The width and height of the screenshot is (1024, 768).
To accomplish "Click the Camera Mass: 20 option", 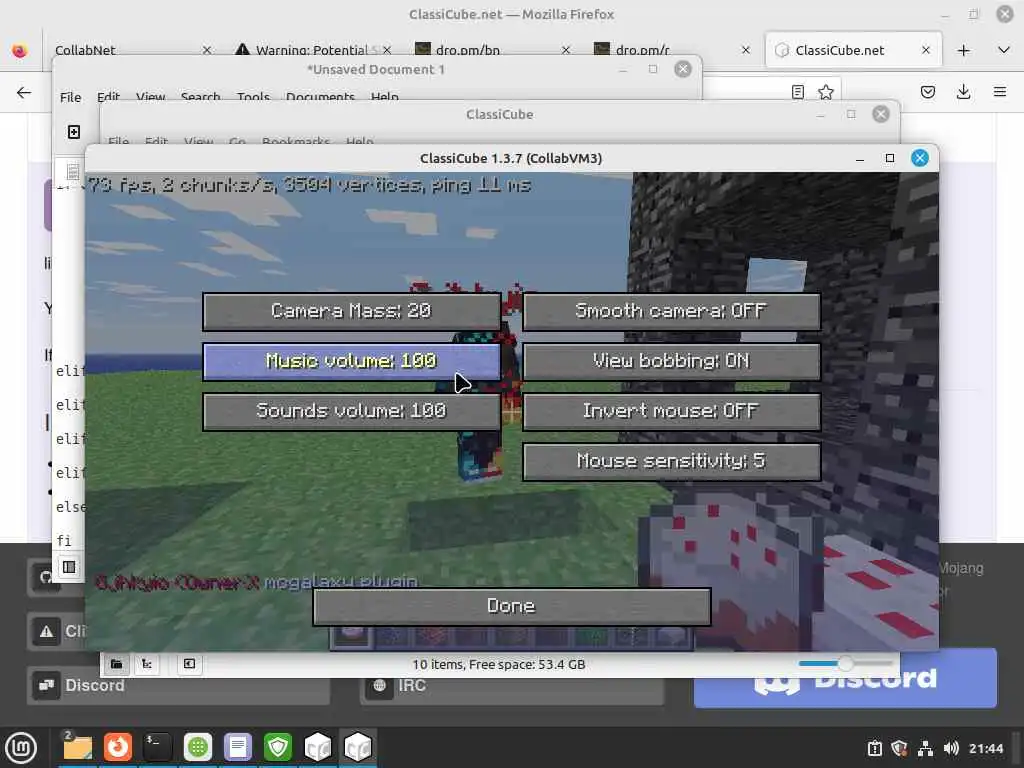I will 351,312.
